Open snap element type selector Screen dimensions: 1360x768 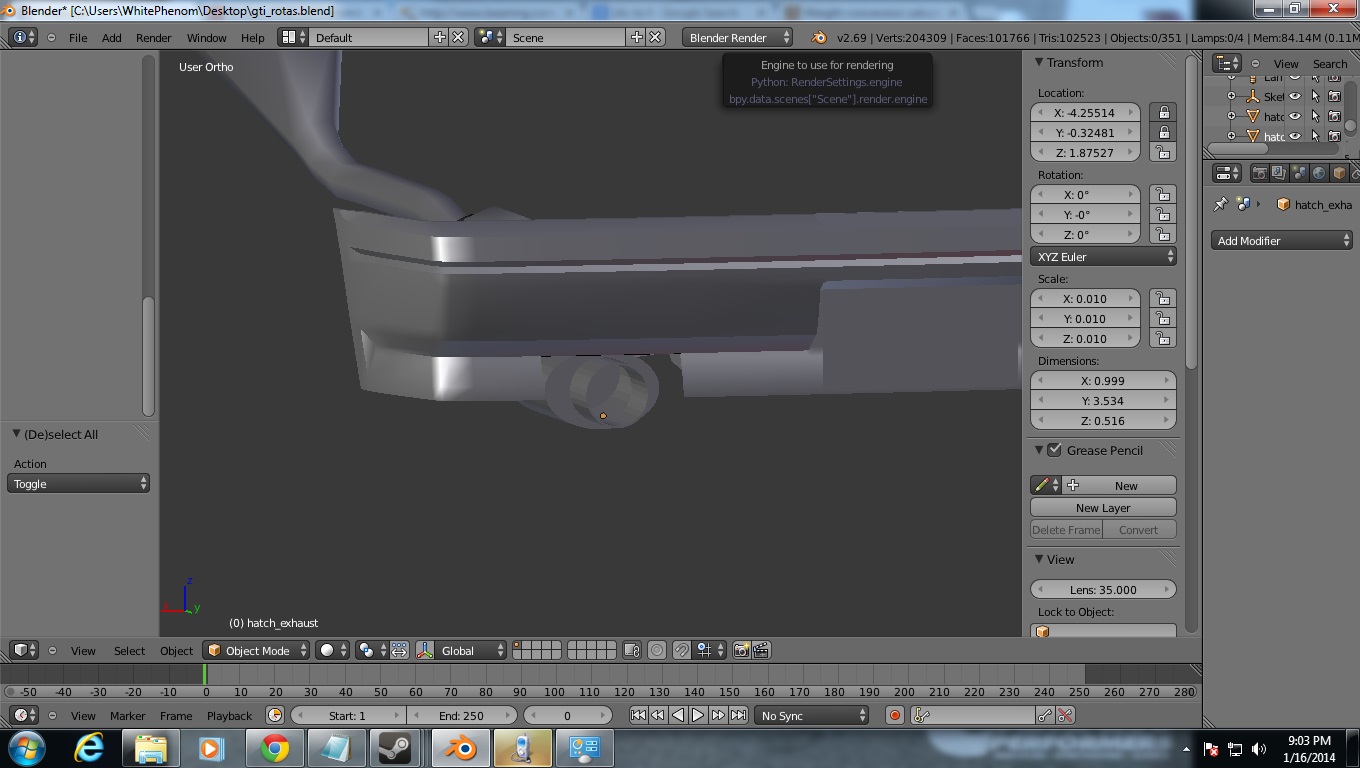tap(709, 650)
